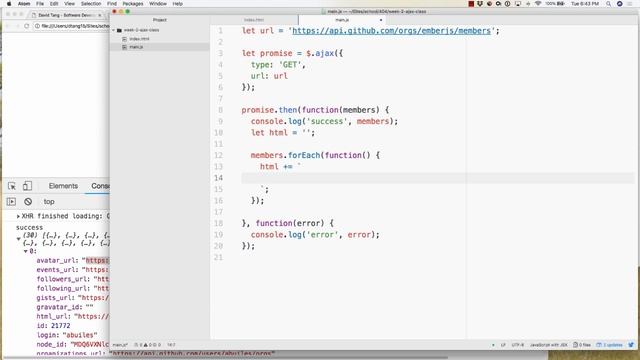640x360 pixels.
Task: Collapse the week-2-ajax-class project folder
Action: 114,30
